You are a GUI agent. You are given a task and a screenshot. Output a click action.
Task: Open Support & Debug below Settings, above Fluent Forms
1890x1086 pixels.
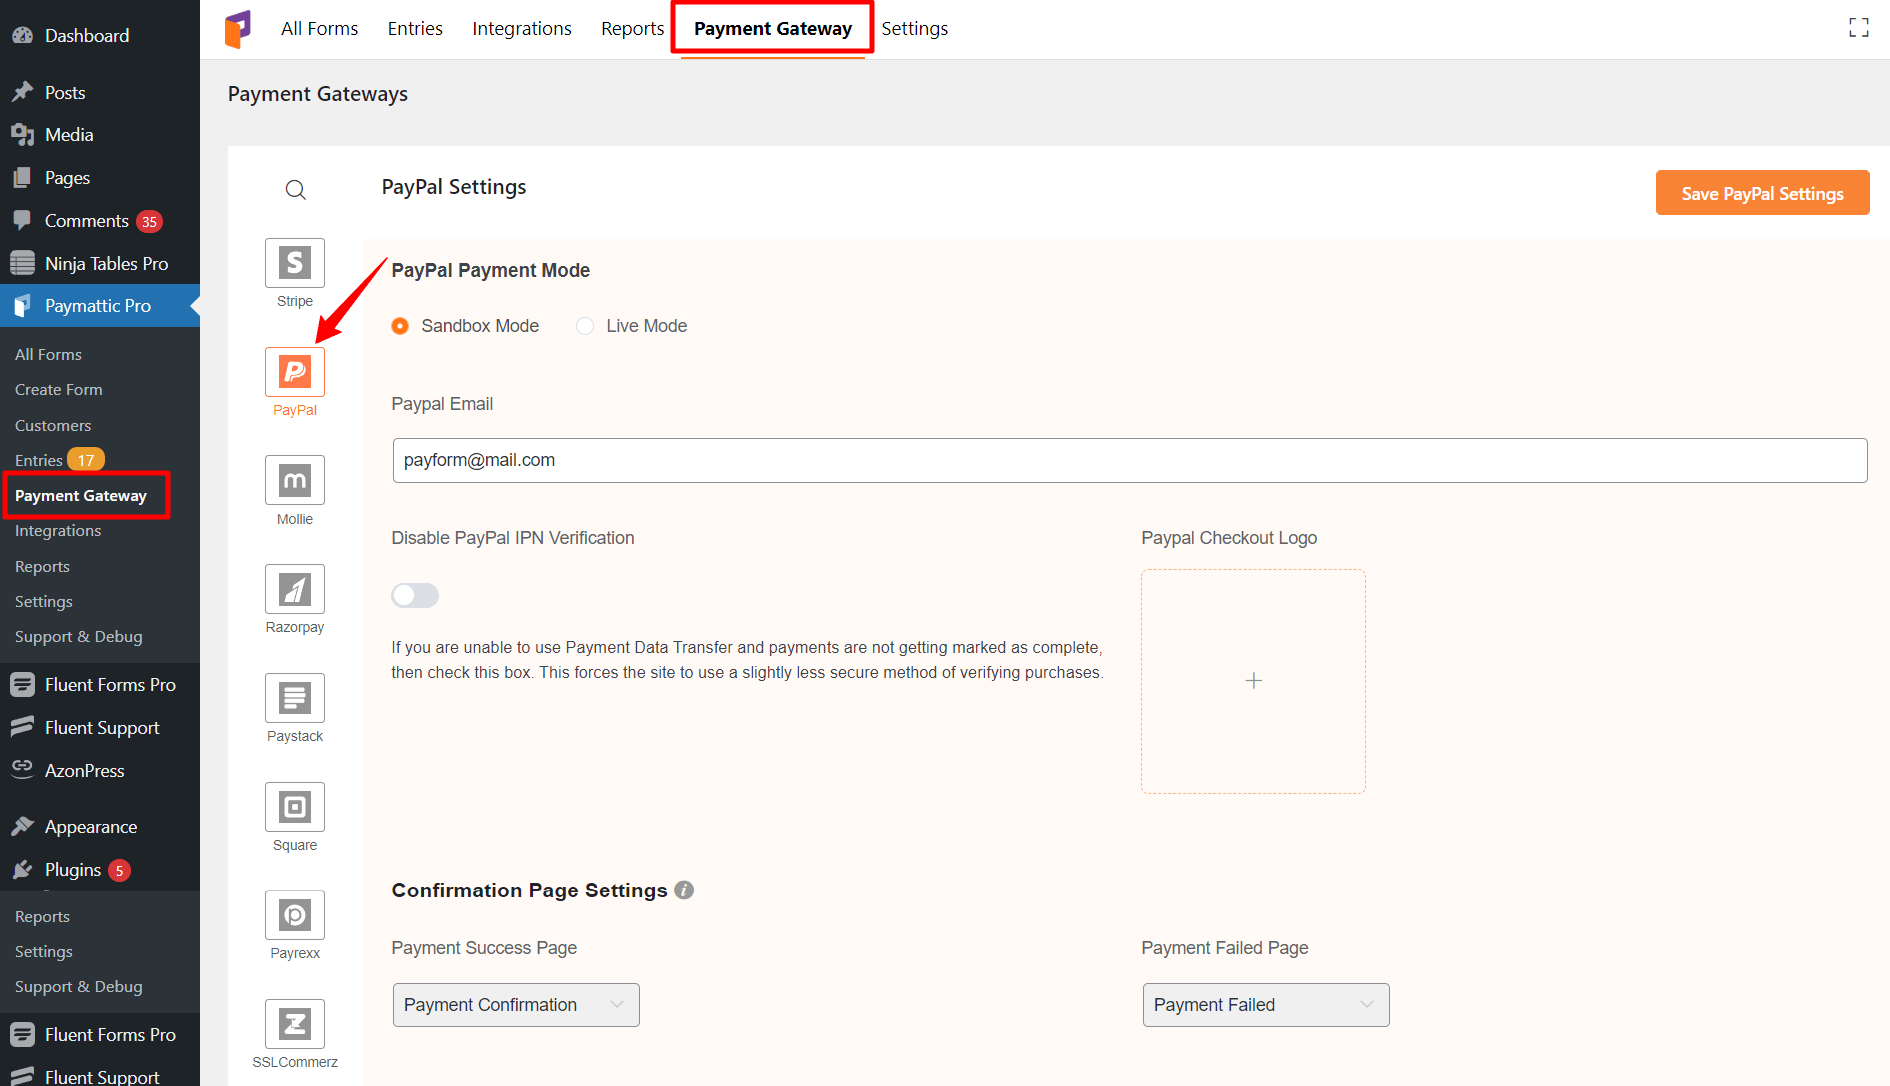pos(79,637)
